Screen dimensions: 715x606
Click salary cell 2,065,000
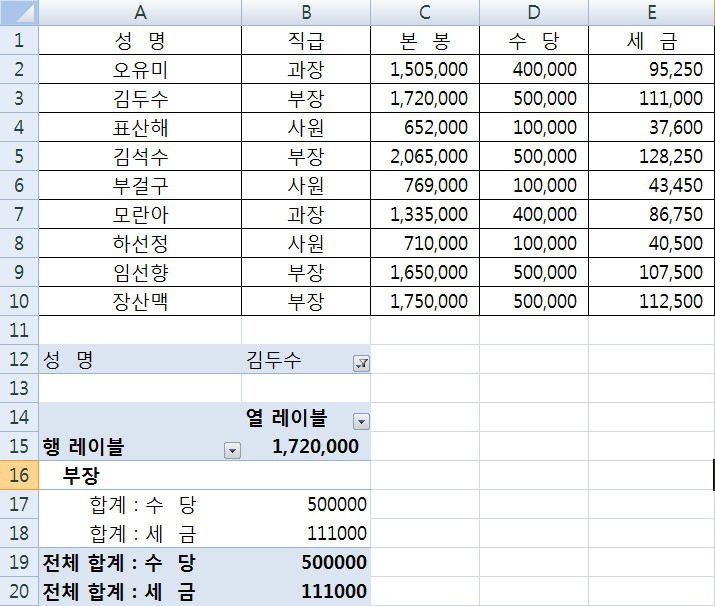[425, 156]
